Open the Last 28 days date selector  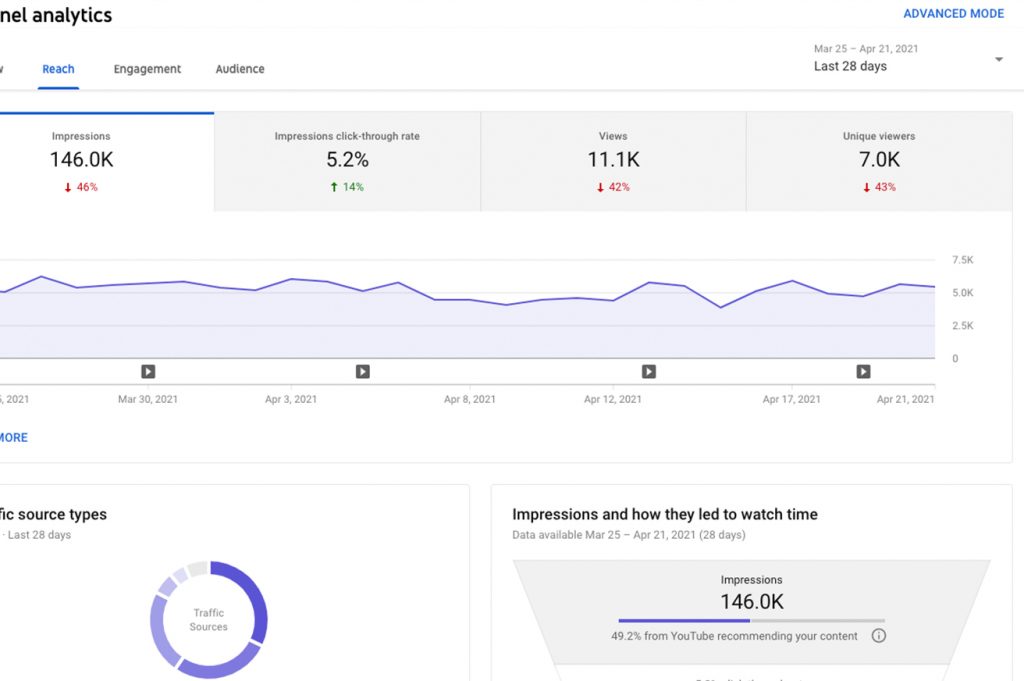(x=908, y=58)
